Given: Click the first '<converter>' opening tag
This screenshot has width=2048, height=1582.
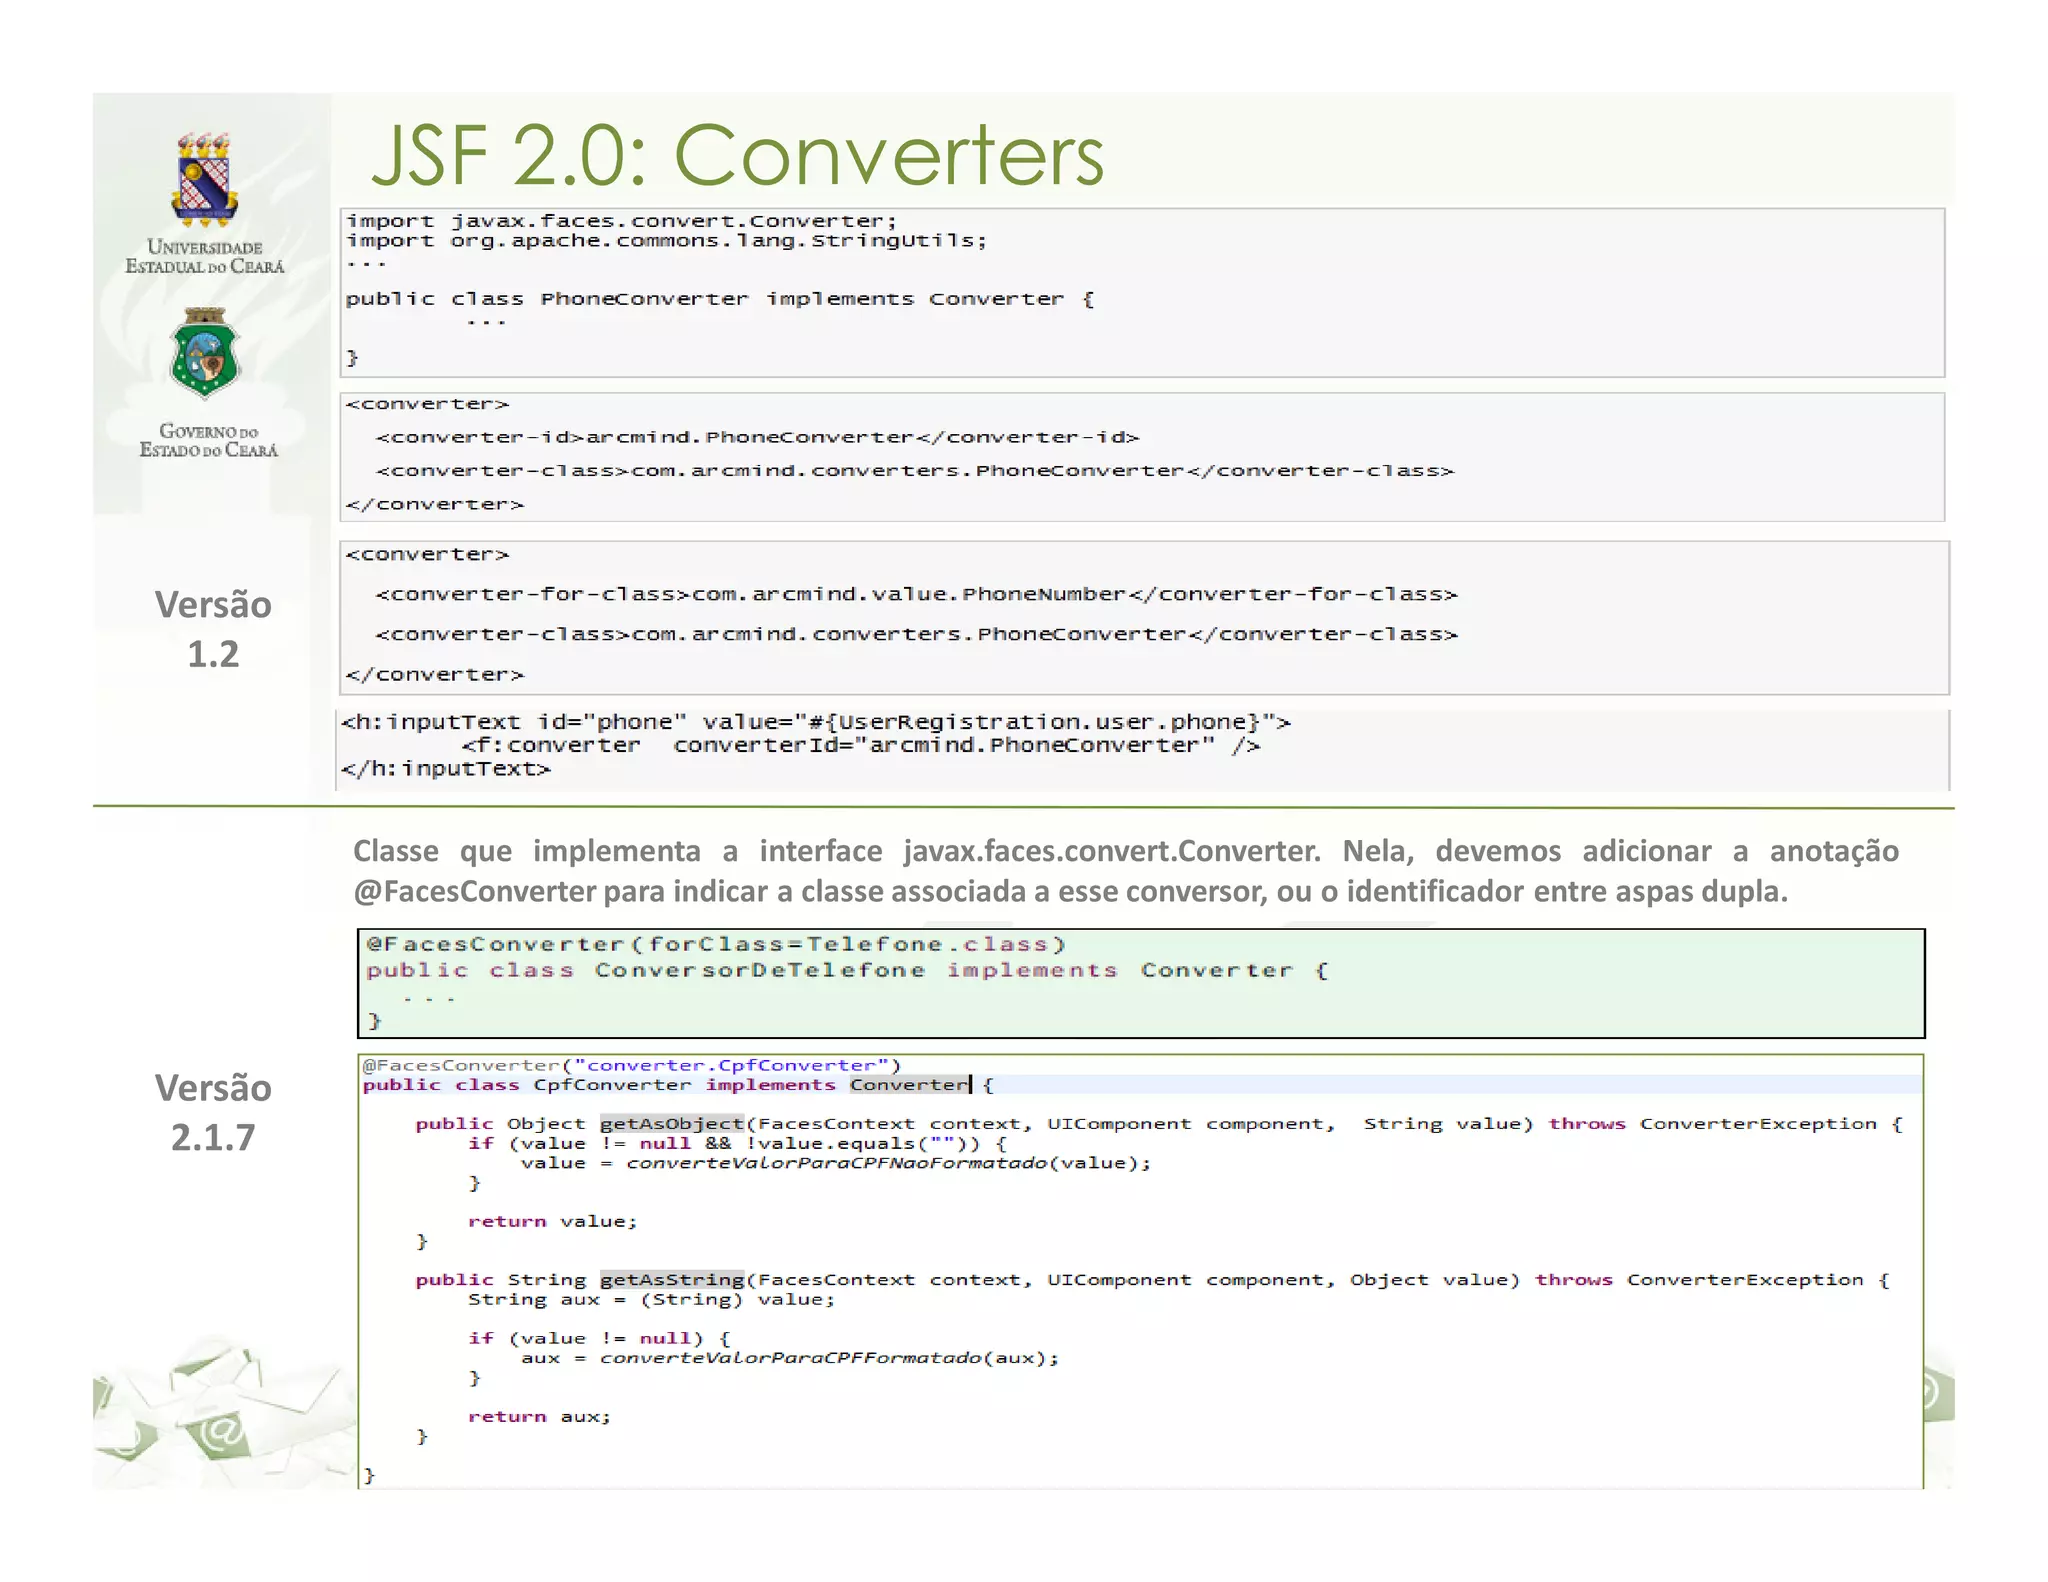Looking at the screenshot, I should [x=427, y=404].
